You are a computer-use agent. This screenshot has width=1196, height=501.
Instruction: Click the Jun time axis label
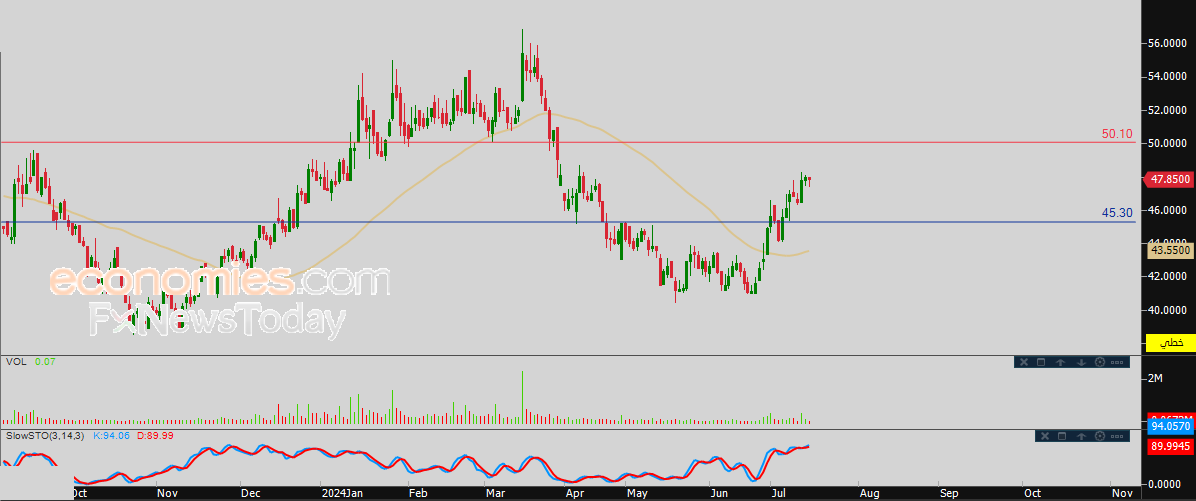pos(719,493)
